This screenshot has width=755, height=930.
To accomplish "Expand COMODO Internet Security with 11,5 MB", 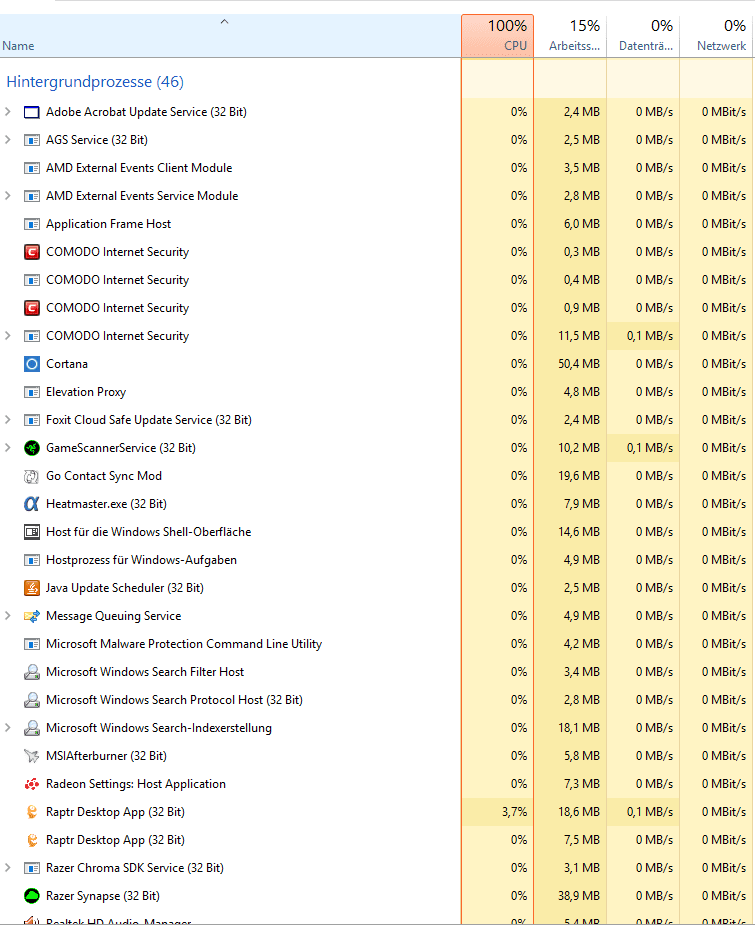I will pos(8,336).
